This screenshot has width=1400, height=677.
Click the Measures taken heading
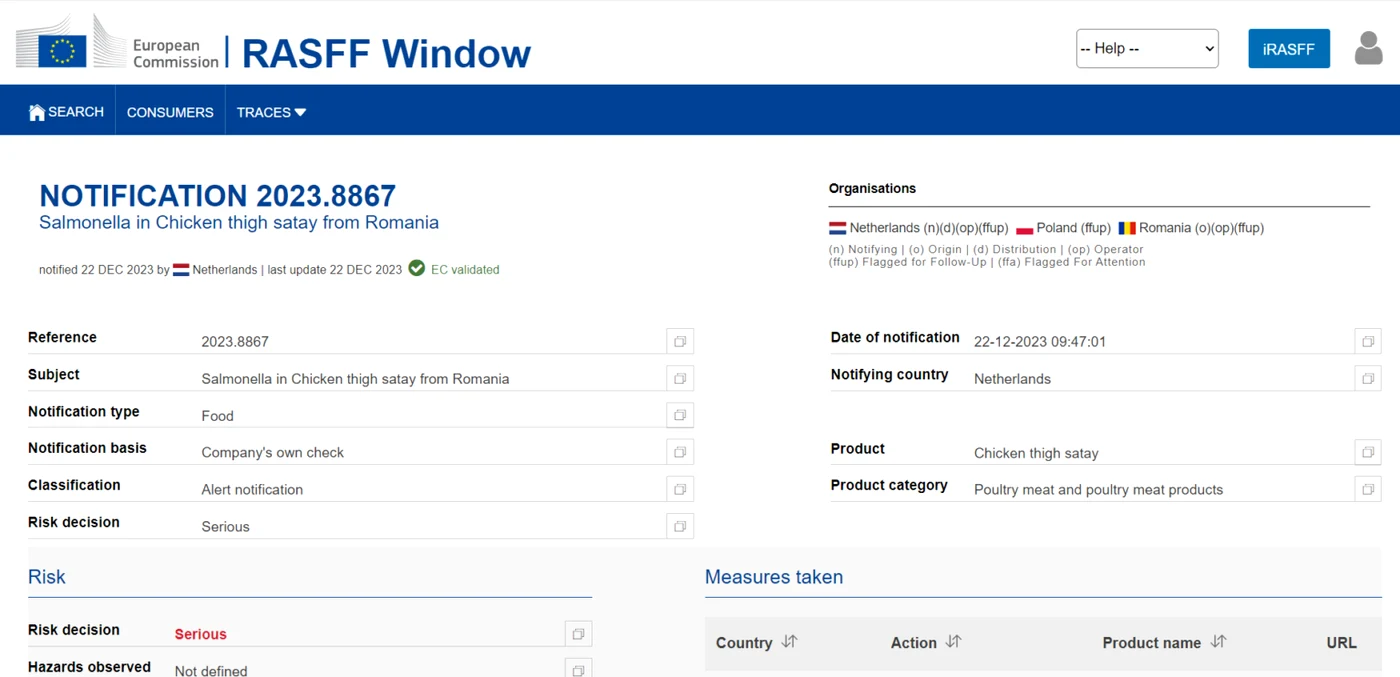[774, 577]
